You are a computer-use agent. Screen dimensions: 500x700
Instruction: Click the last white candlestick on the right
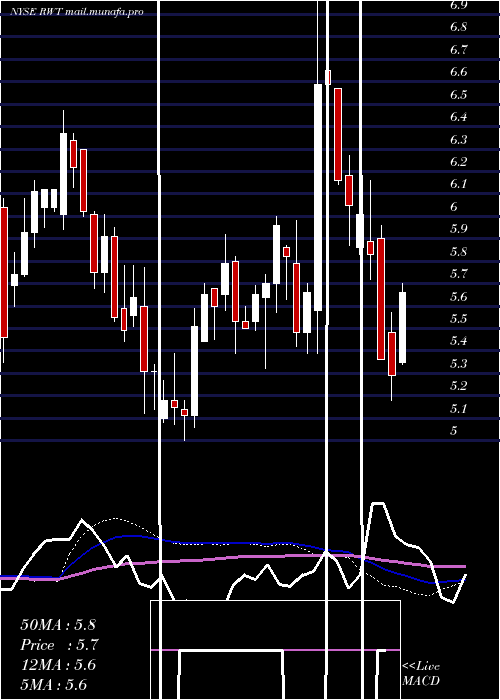[x=402, y=327]
